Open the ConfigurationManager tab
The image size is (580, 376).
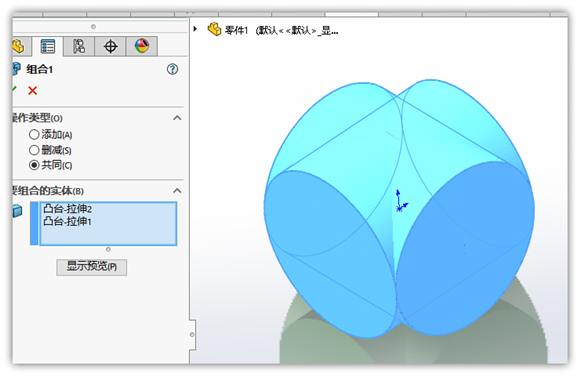click(79, 46)
